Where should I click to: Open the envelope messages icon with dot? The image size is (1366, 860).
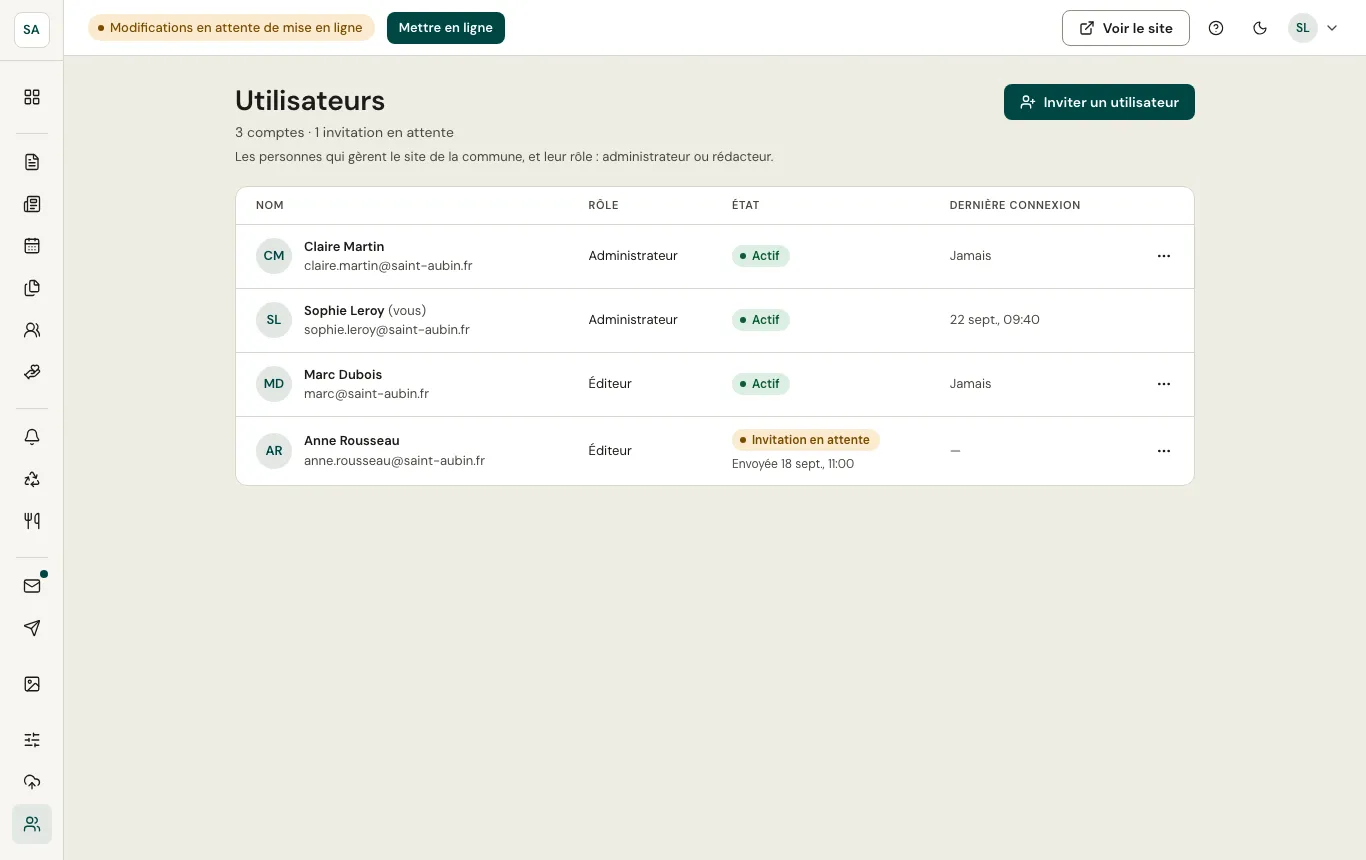point(32,586)
